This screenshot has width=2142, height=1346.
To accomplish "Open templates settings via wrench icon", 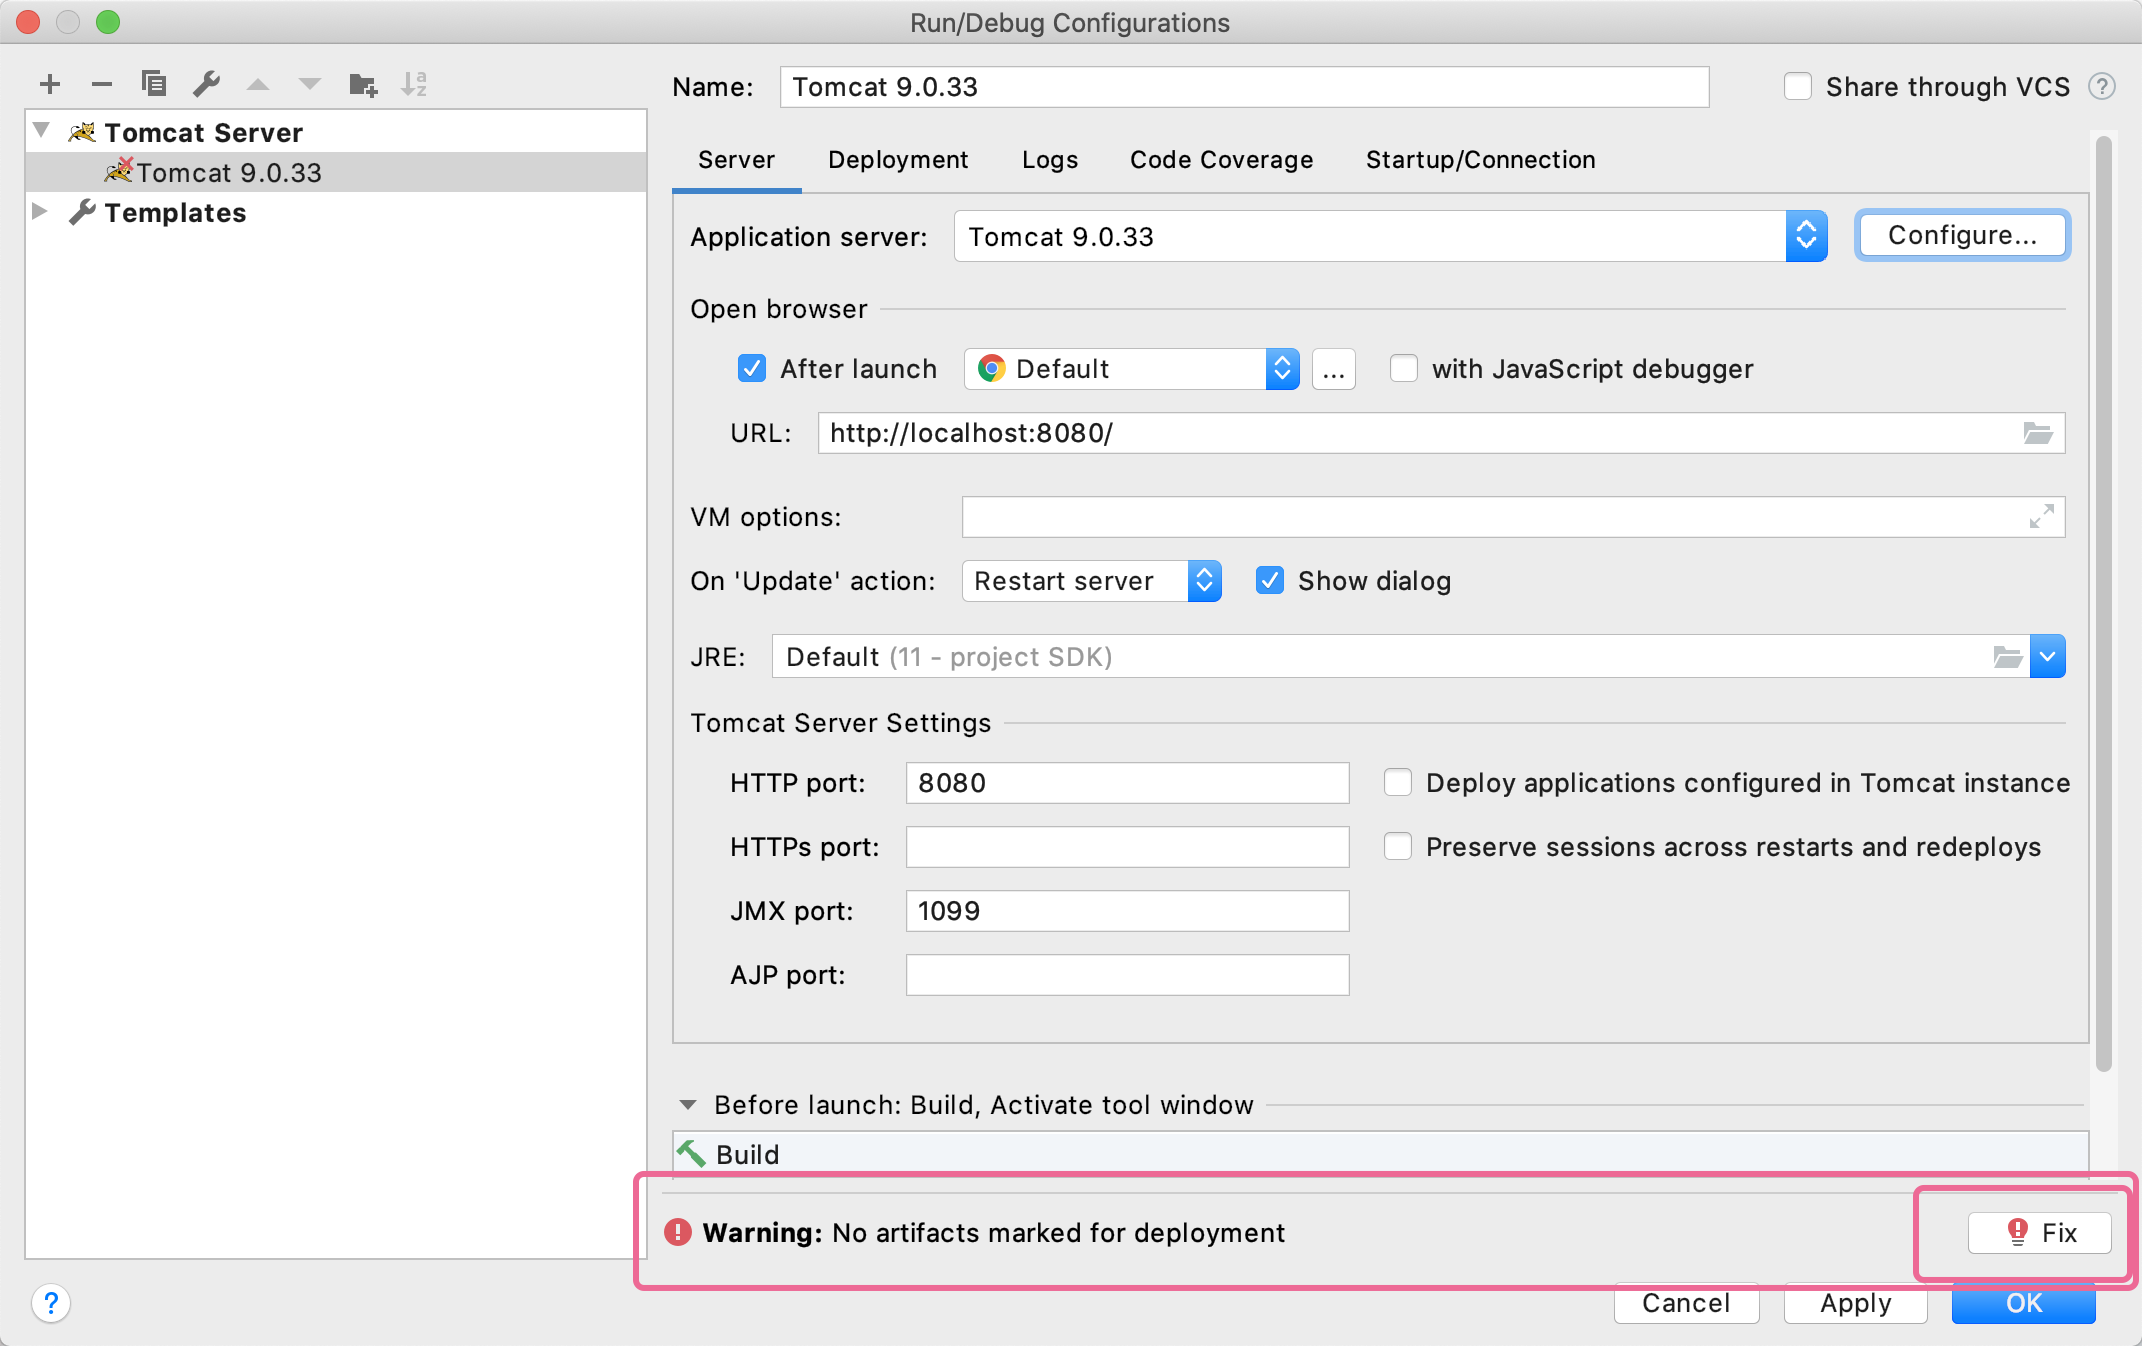I will (206, 84).
